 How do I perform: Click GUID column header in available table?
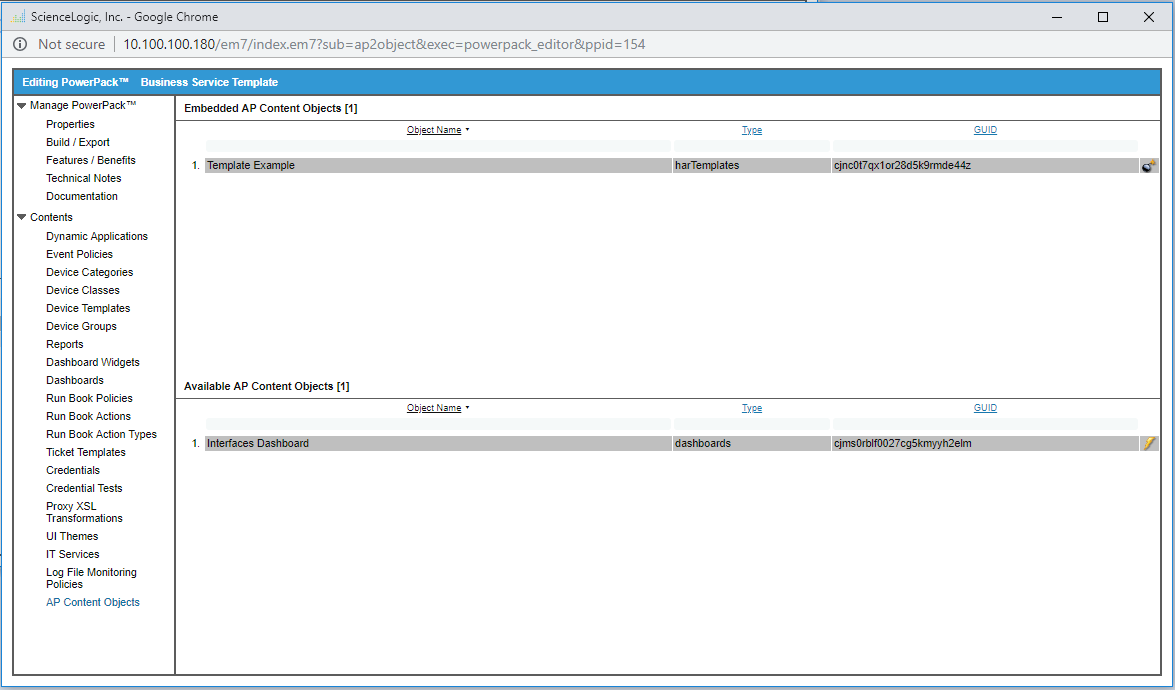click(985, 408)
